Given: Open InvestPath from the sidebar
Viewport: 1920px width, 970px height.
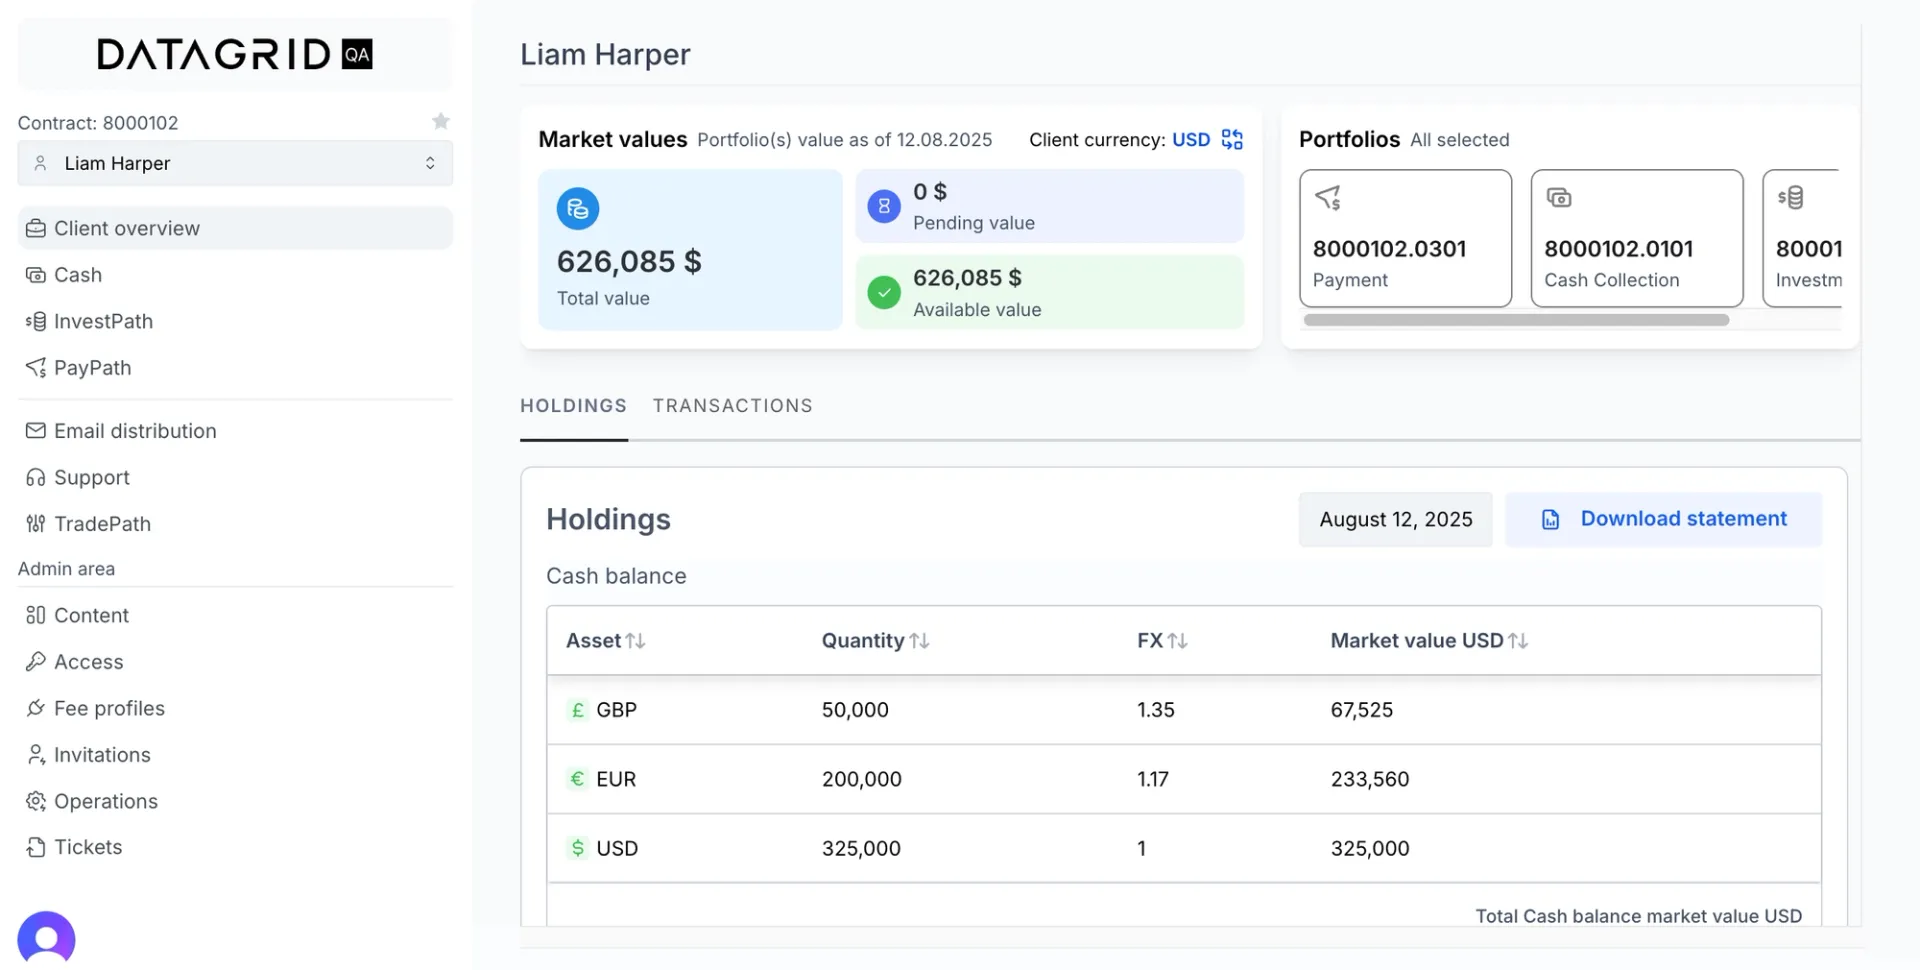Looking at the screenshot, I should pyautogui.click(x=103, y=321).
